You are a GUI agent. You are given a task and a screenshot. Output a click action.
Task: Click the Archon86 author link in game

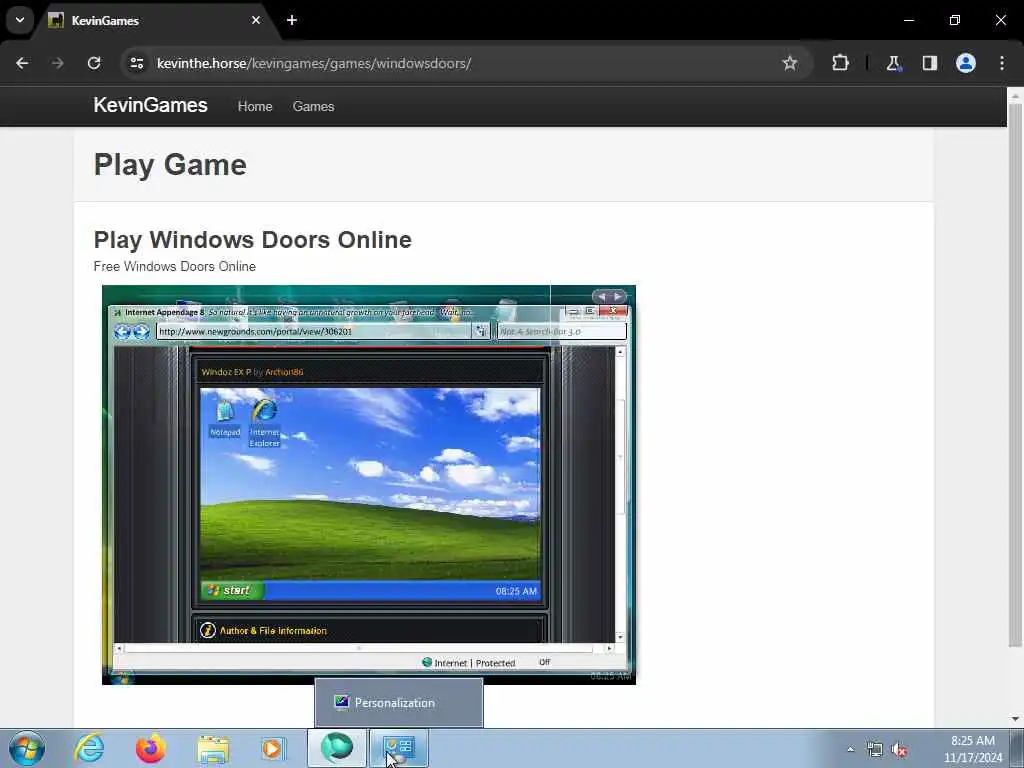click(284, 372)
